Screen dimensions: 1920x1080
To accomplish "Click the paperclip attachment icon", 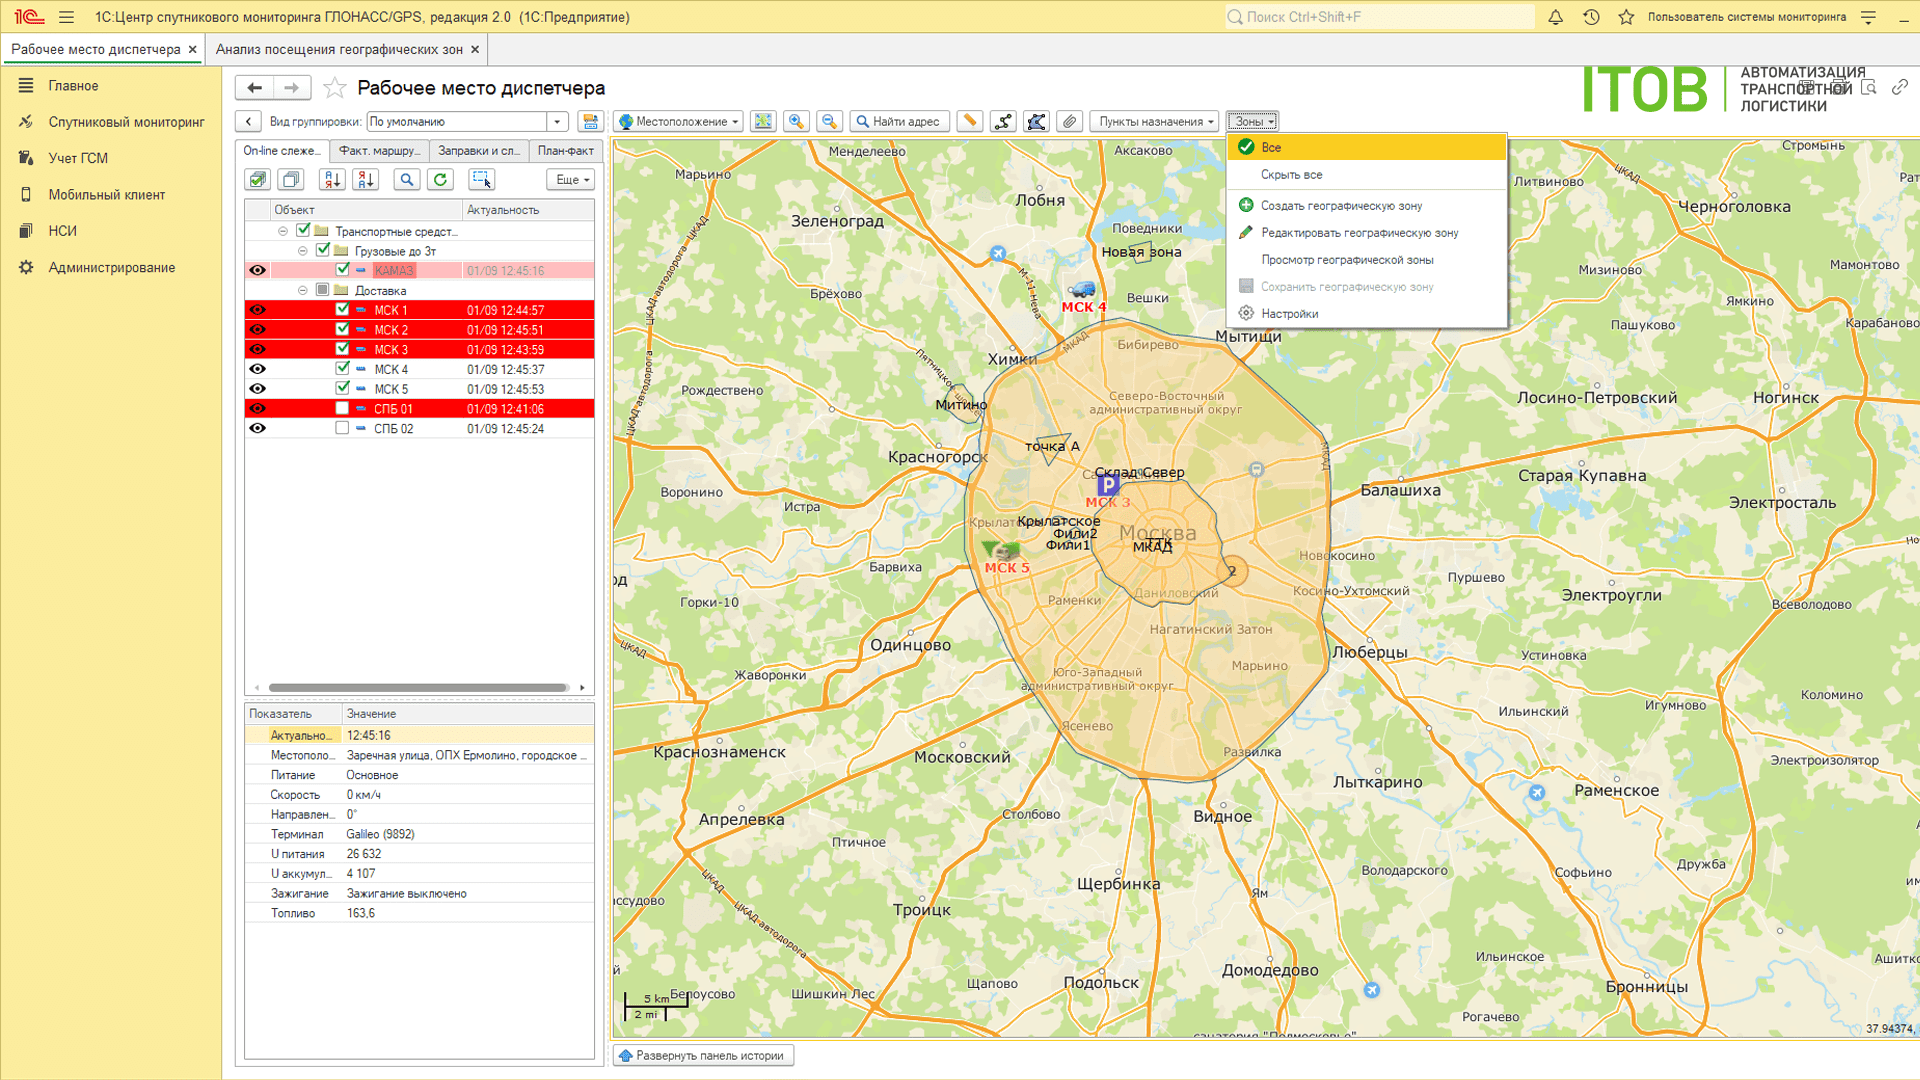I will [1070, 121].
